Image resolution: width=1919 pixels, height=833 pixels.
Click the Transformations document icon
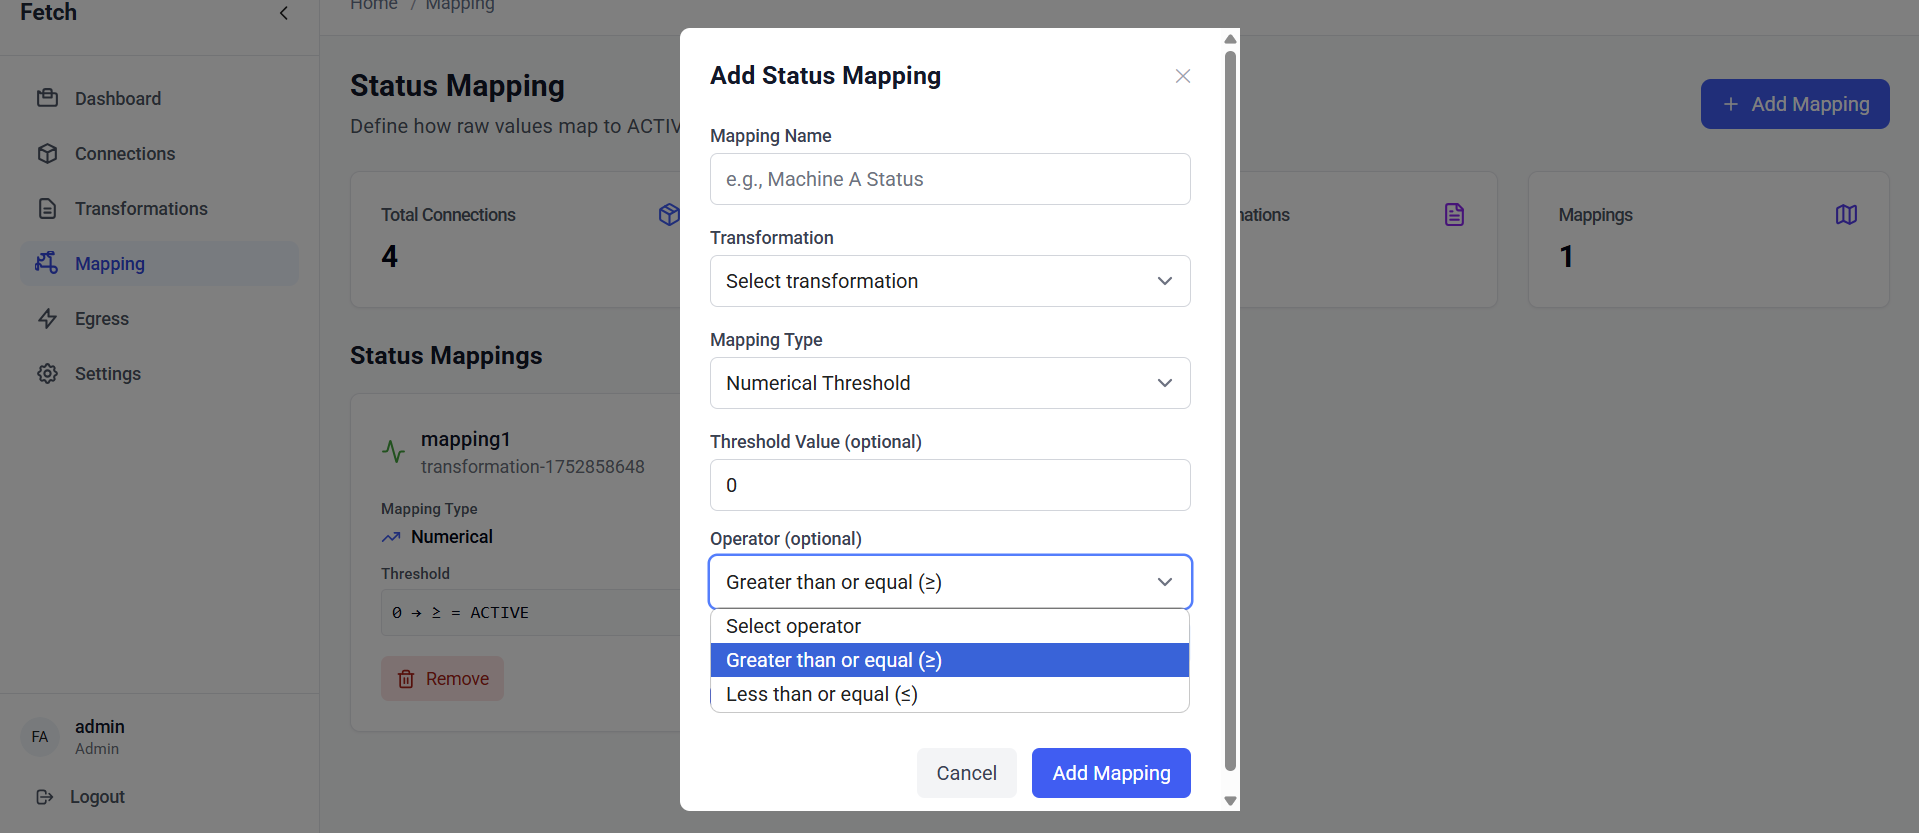click(47, 208)
